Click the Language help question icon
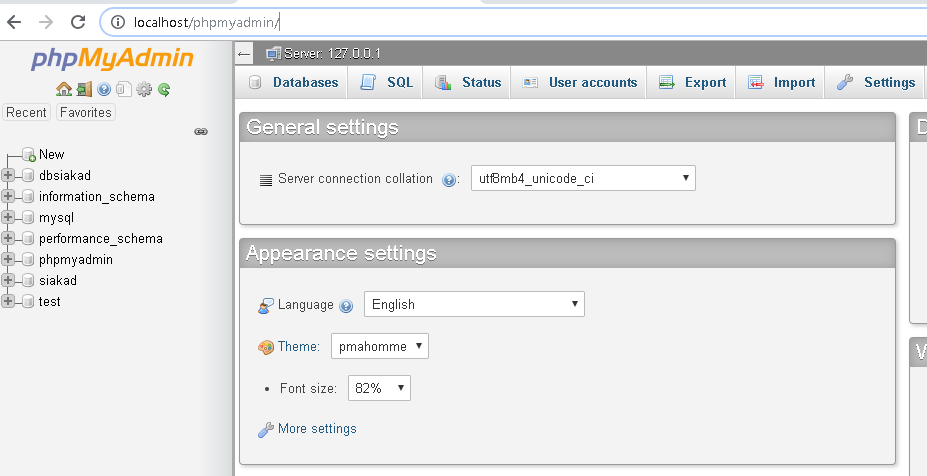 click(346, 306)
